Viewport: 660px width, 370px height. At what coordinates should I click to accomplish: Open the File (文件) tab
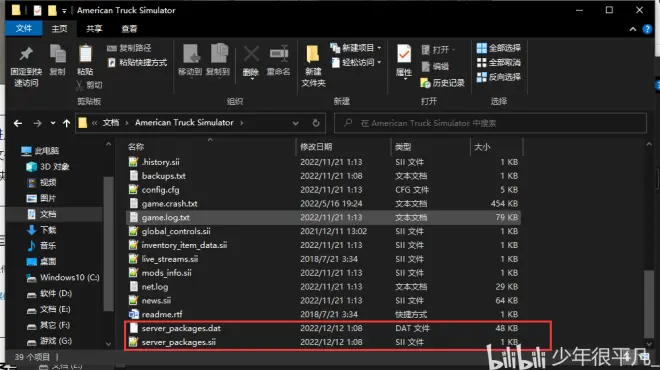pos(24,28)
